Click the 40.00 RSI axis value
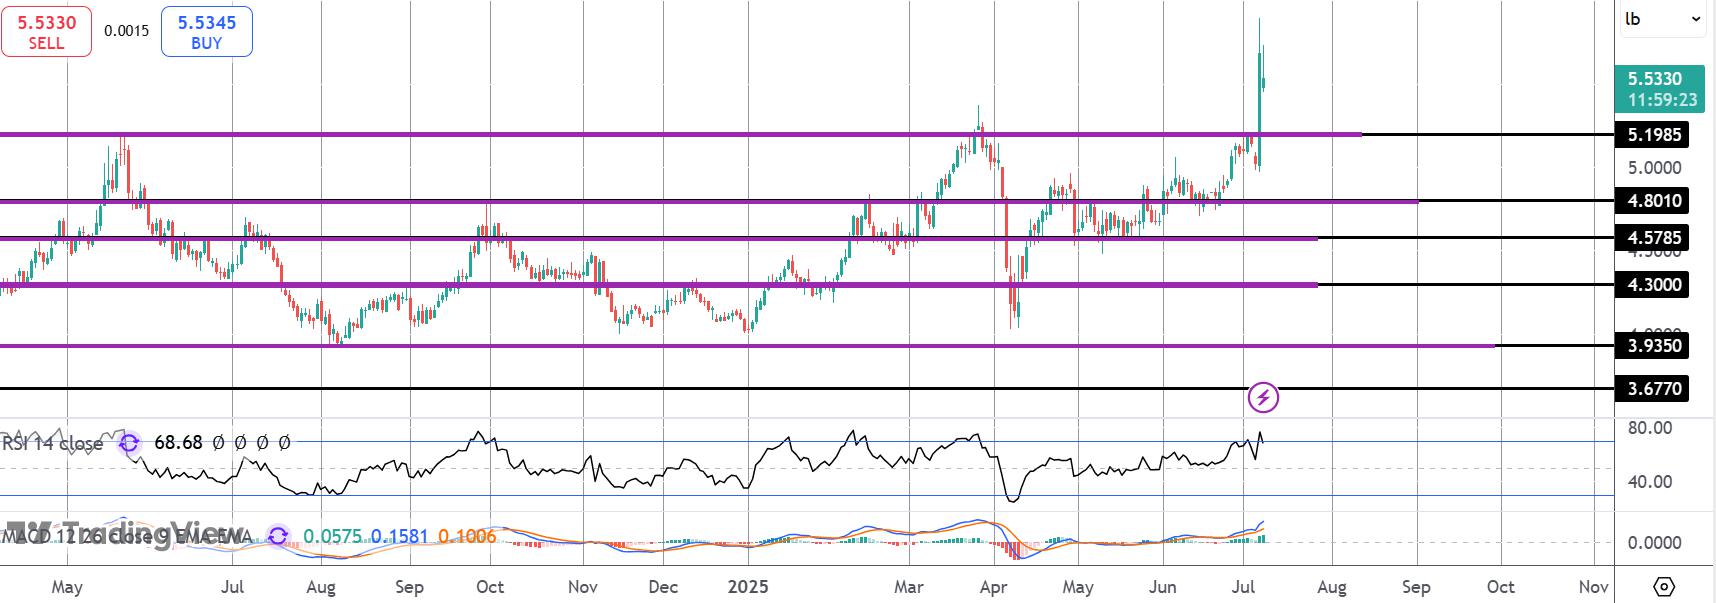 (1650, 482)
